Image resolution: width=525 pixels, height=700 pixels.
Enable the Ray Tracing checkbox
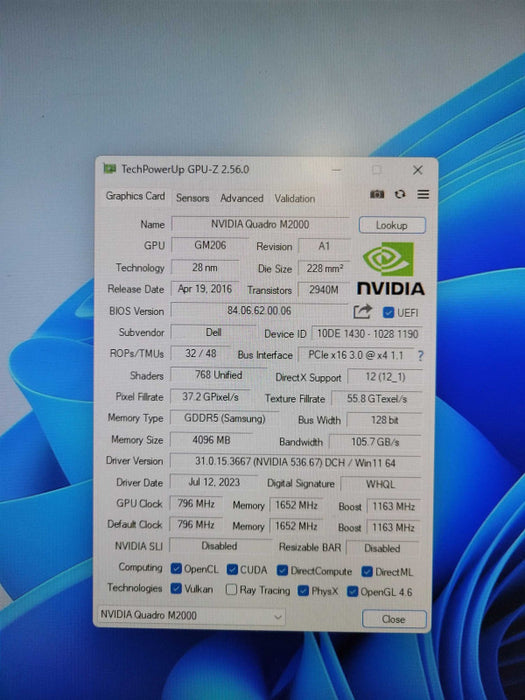(x=231, y=590)
